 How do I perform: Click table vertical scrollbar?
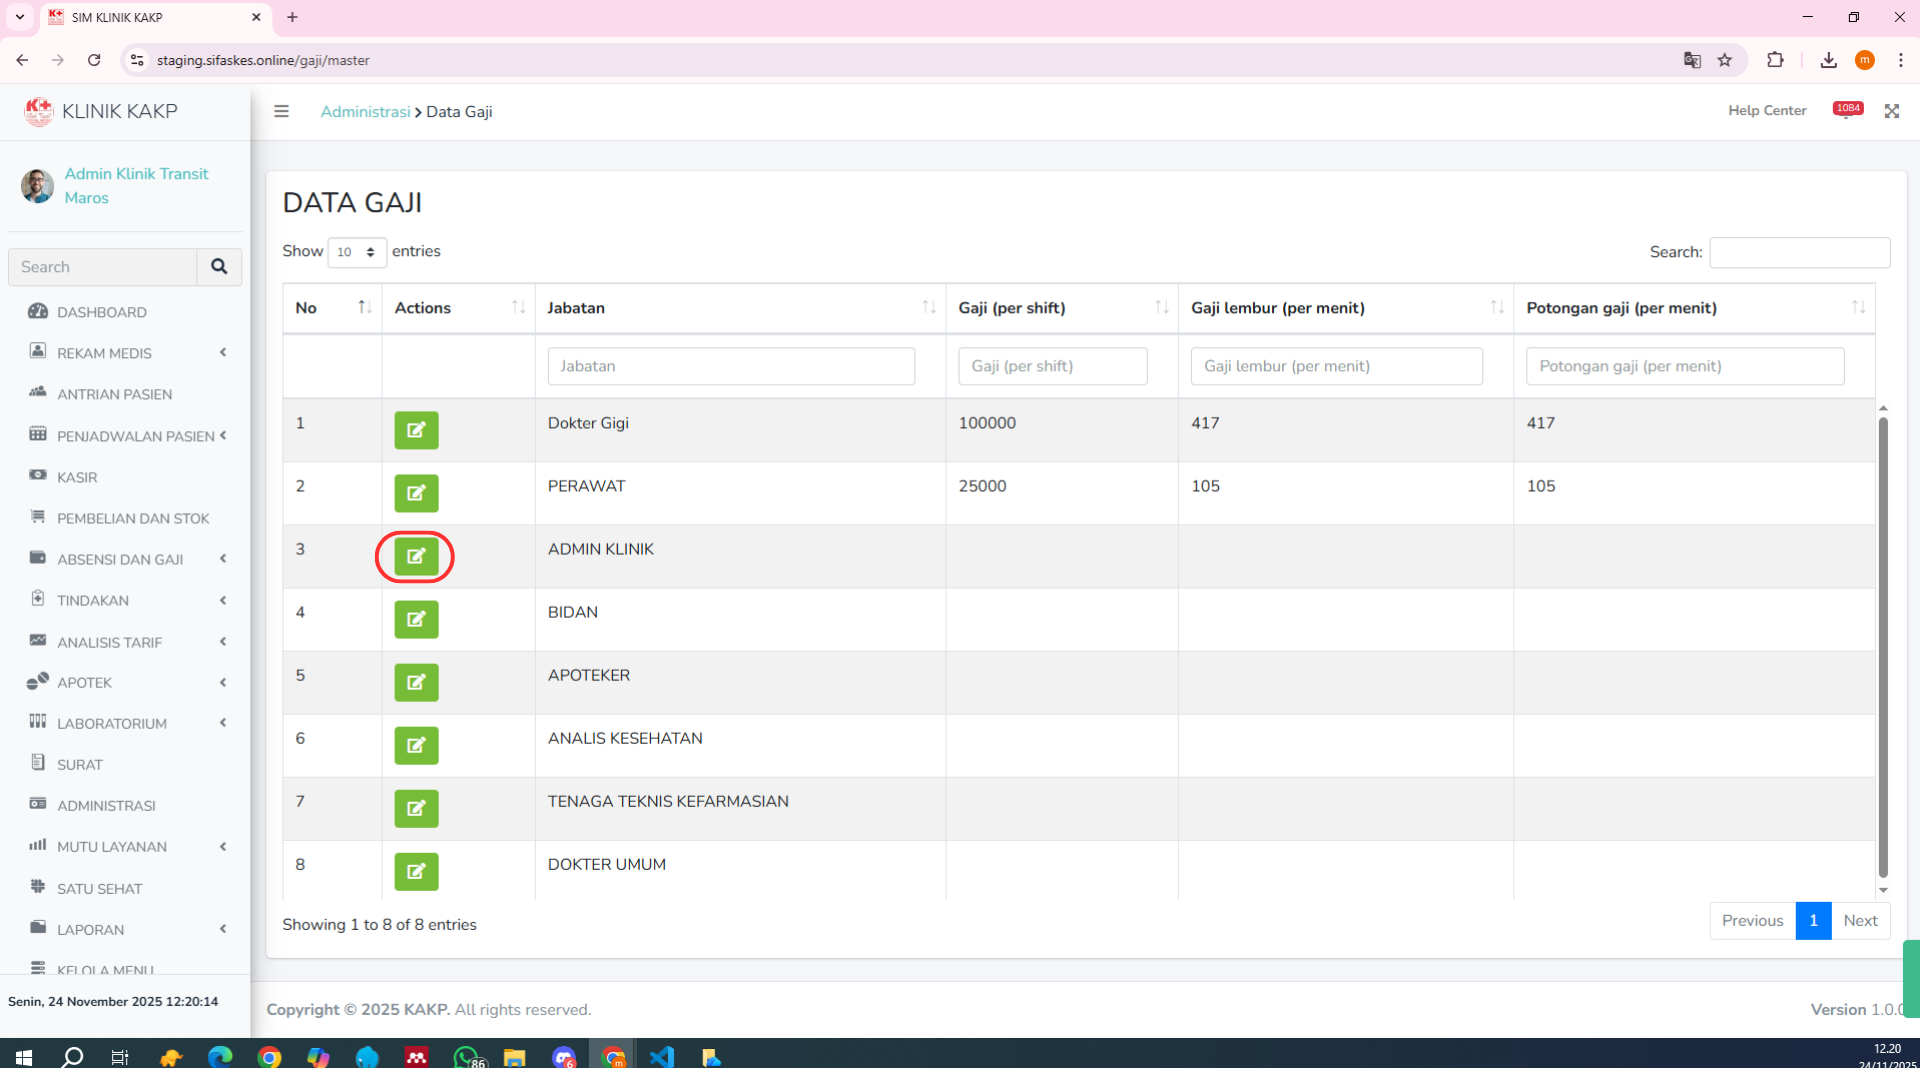(1883, 648)
